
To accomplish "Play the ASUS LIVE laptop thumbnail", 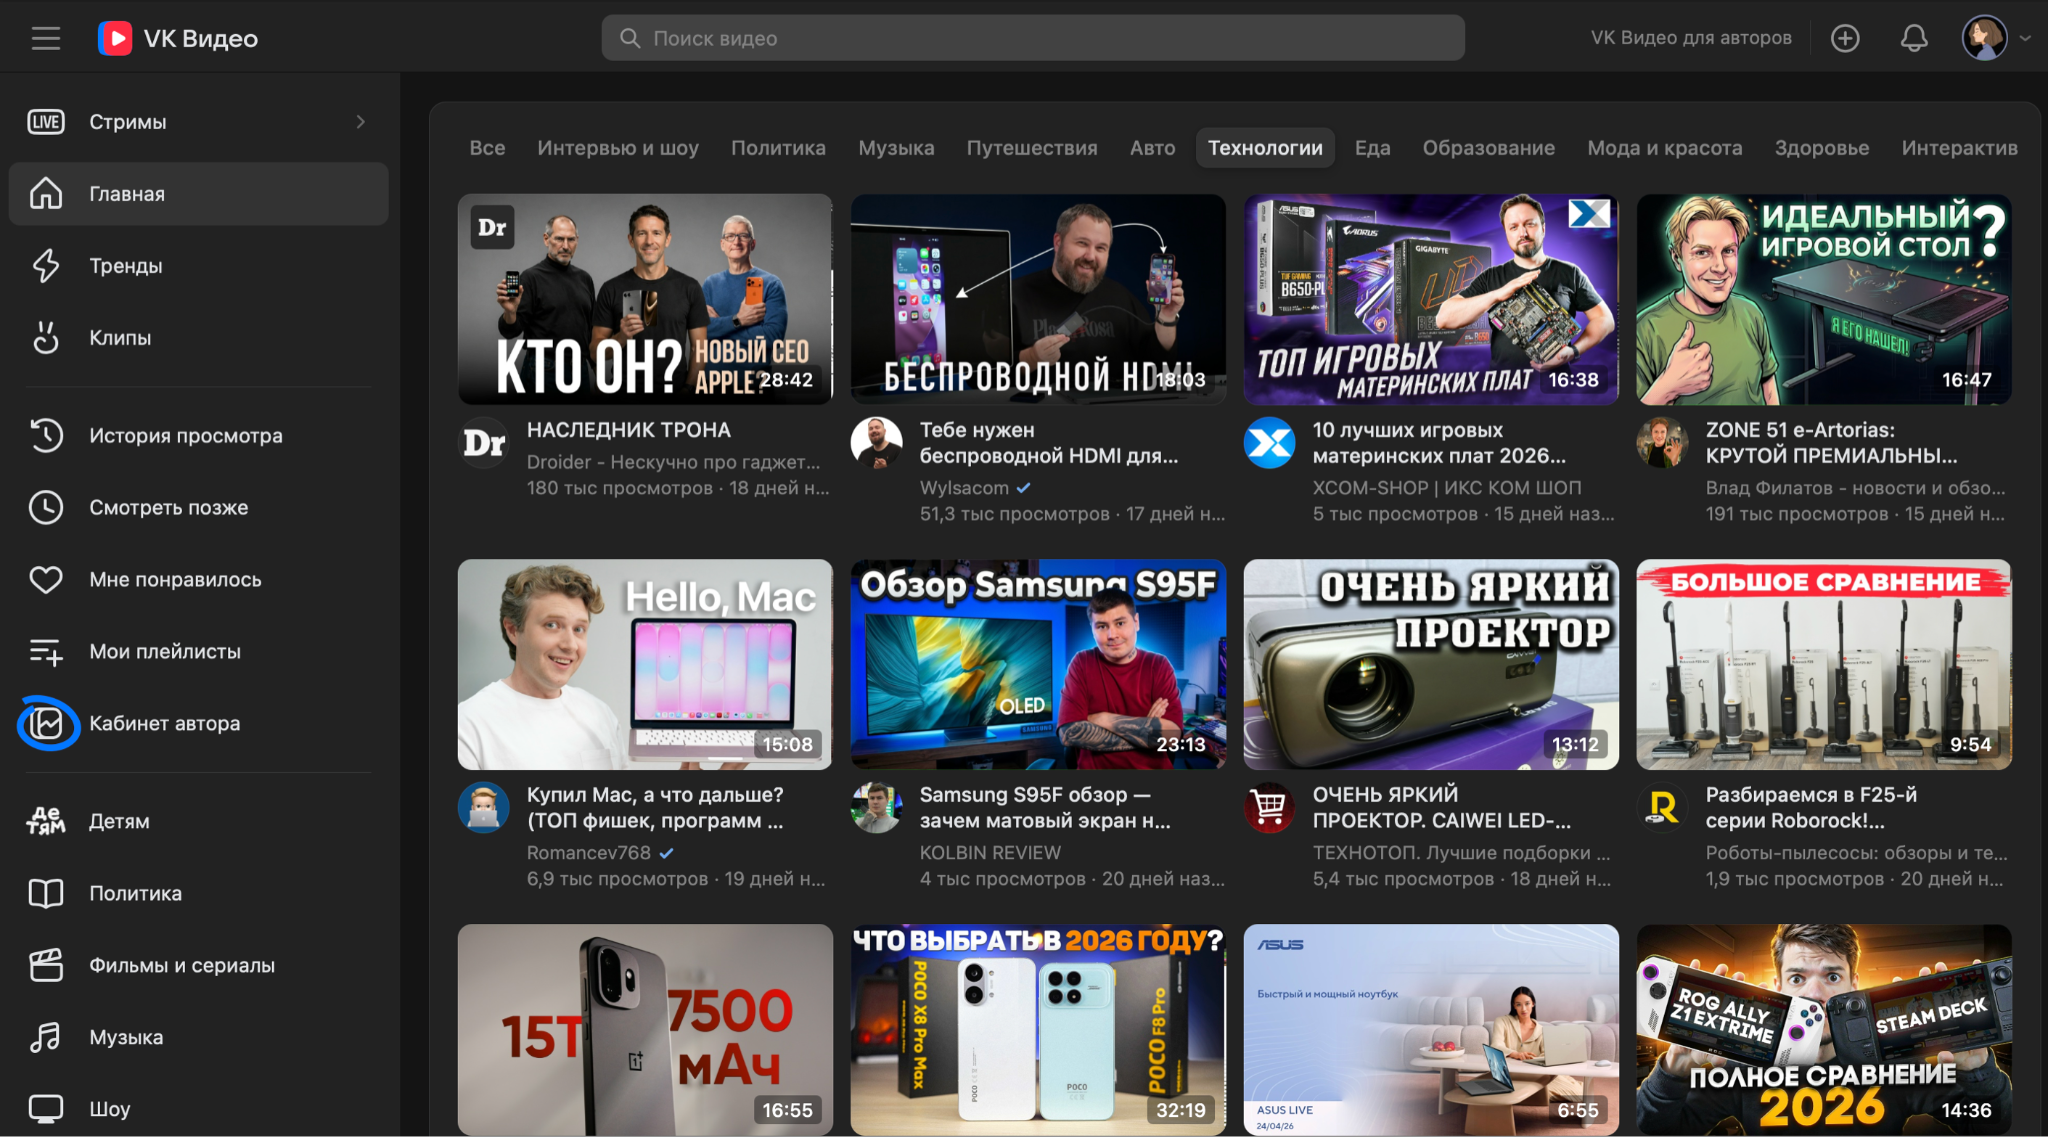I will 1431,1029.
